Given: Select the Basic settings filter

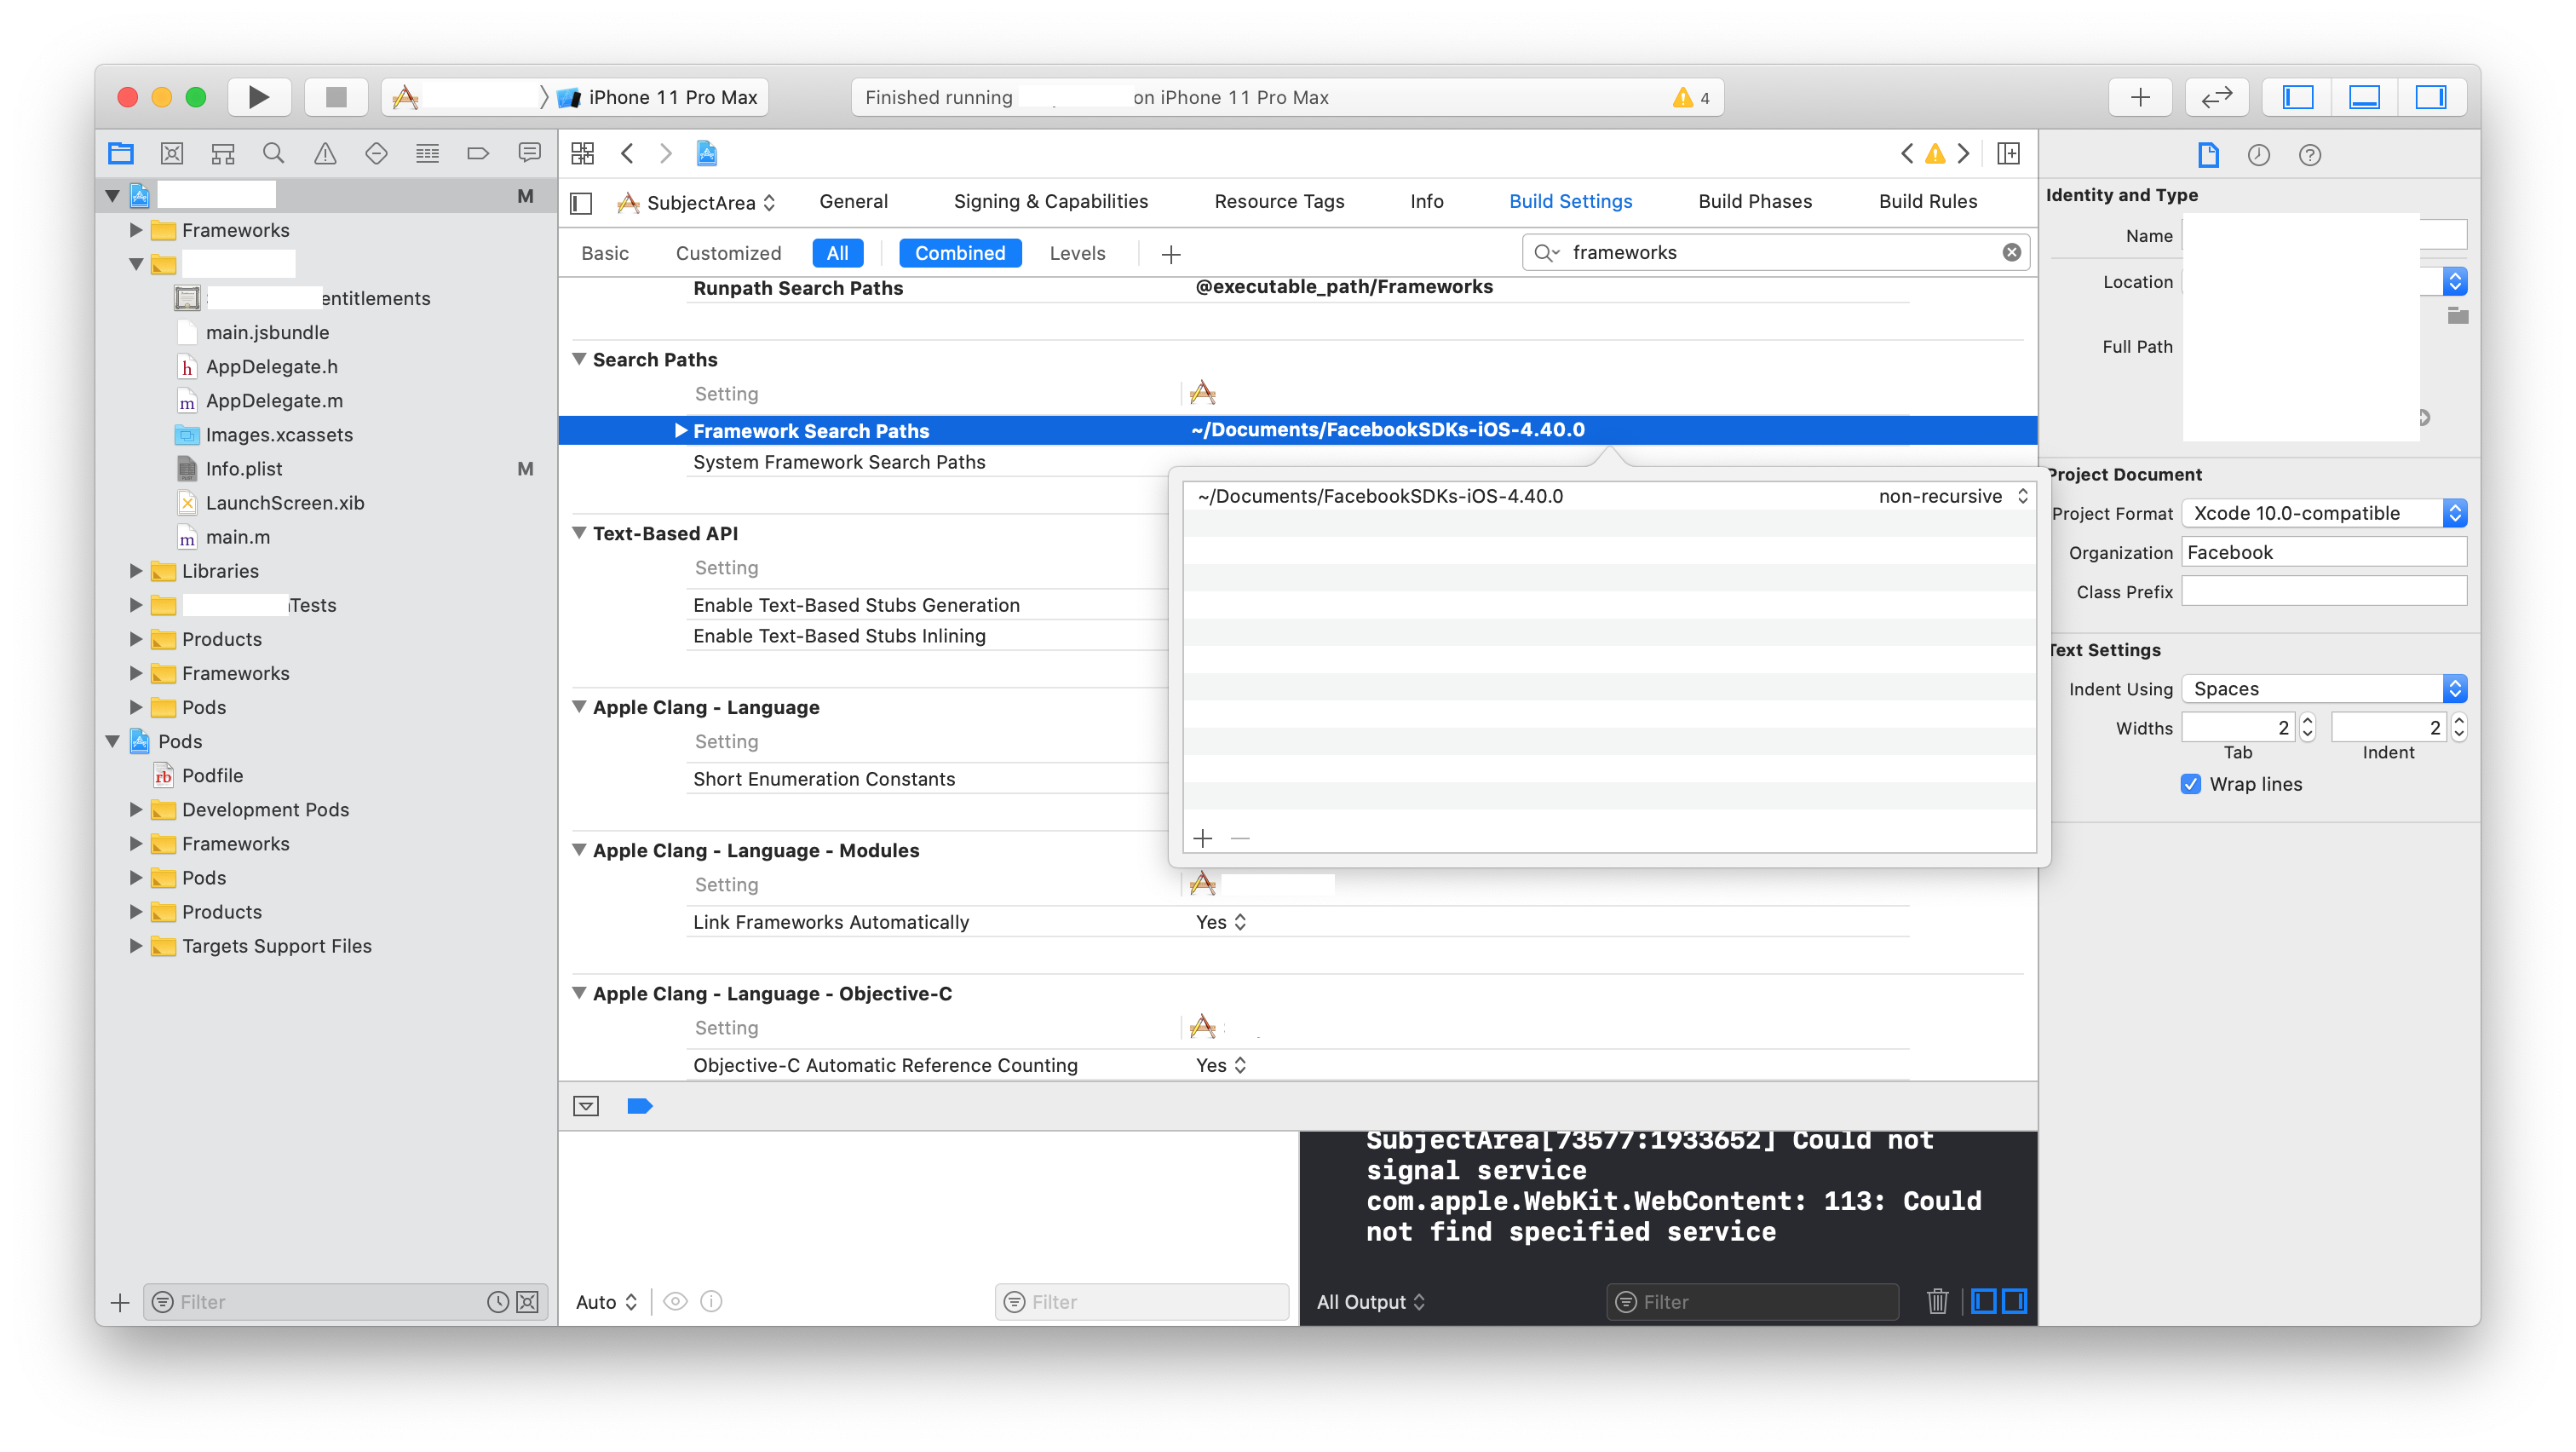Looking at the screenshot, I should 605,253.
